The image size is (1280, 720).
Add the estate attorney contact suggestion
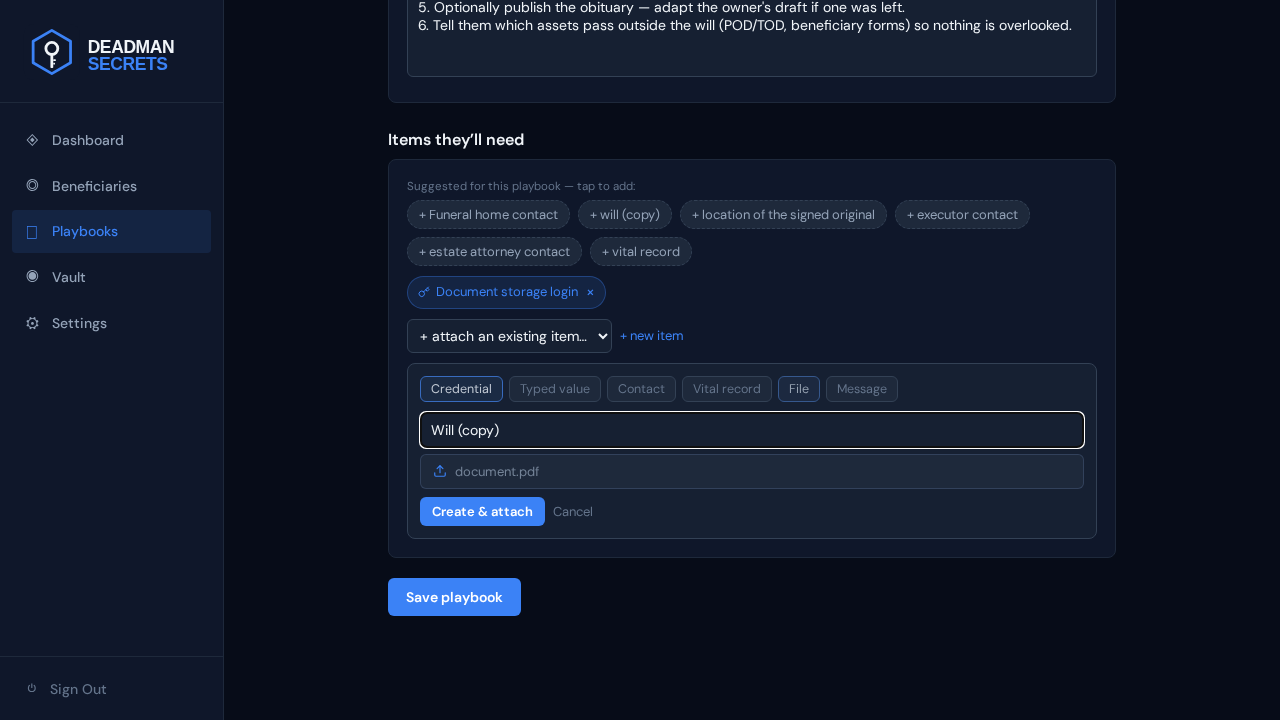(494, 251)
